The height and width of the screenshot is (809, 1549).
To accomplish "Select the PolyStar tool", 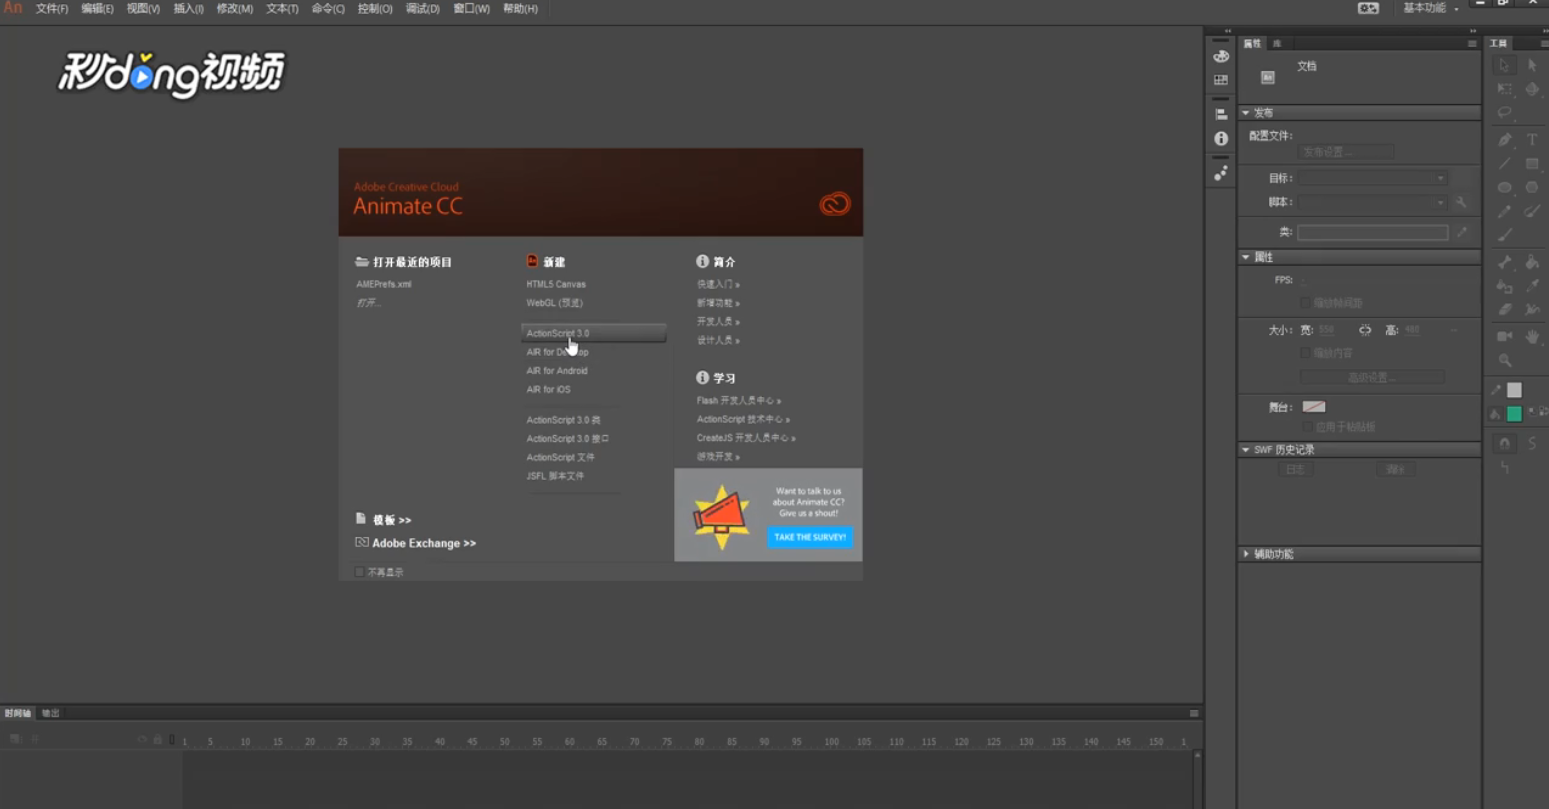I will (1533, 188).
